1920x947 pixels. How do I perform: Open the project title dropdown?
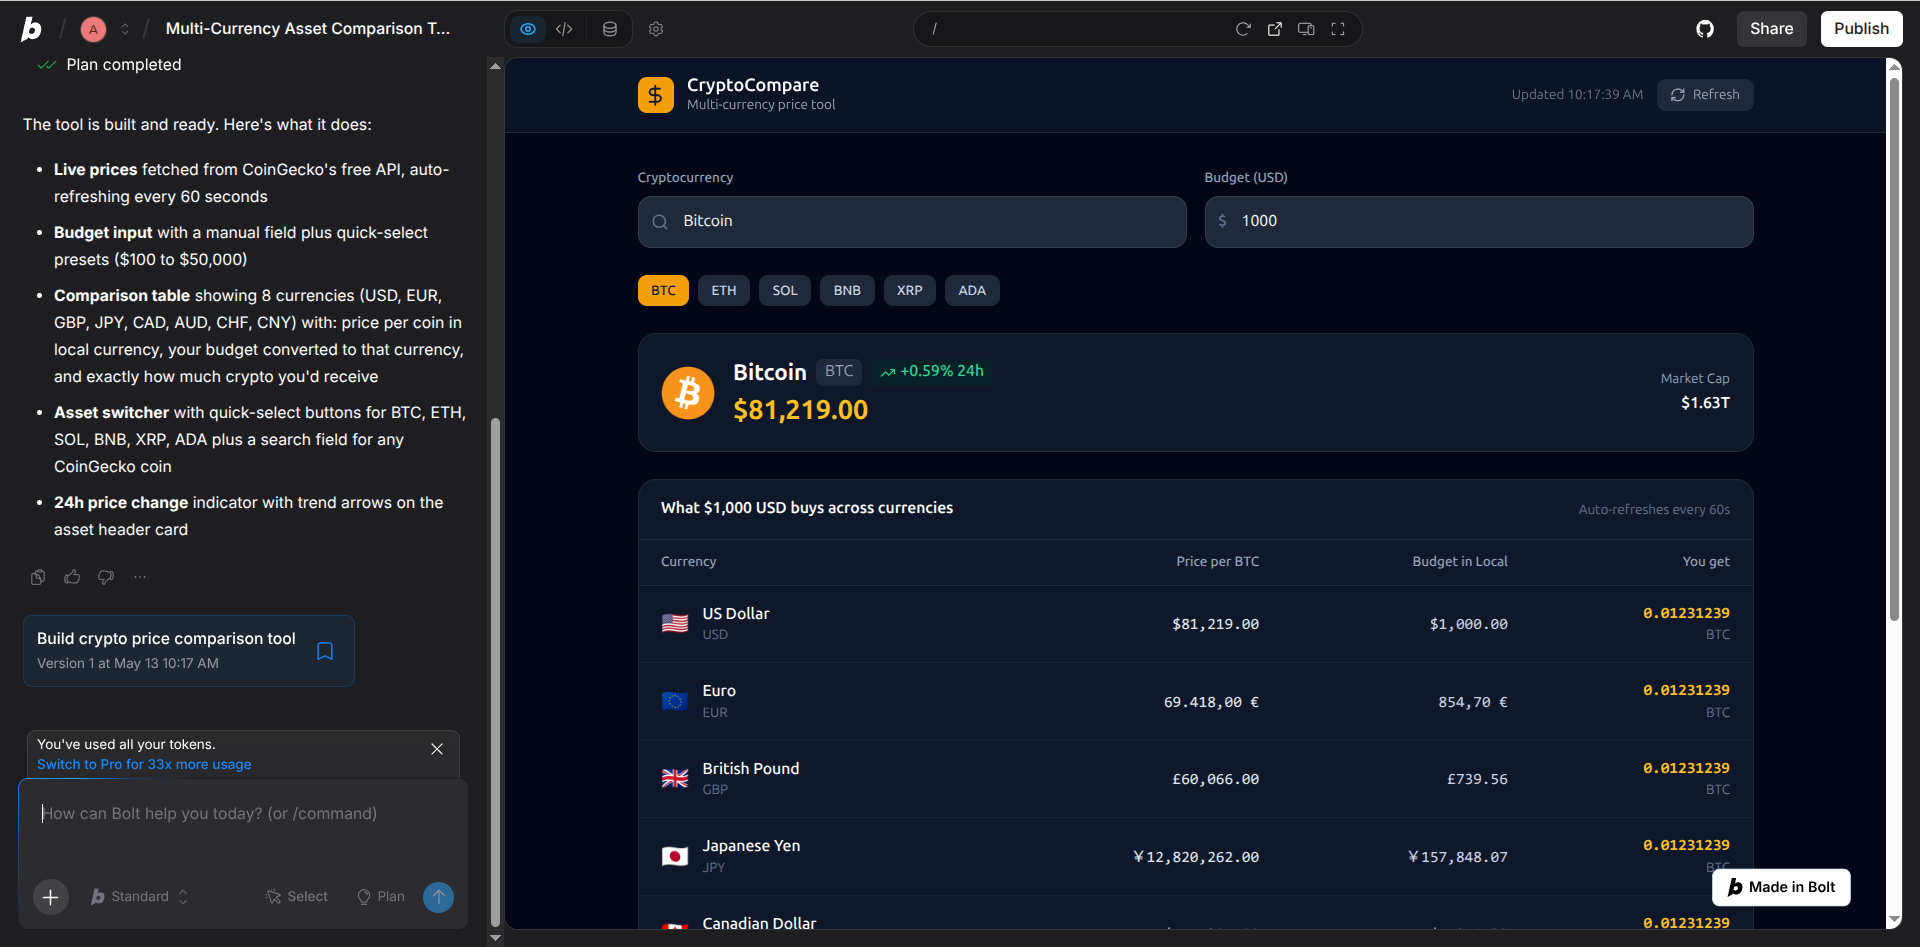[308, 29]
